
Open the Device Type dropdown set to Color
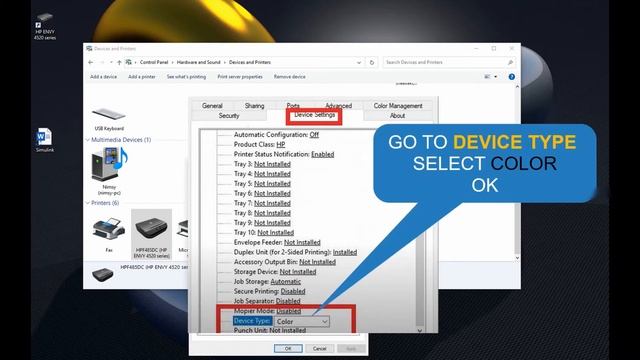(x=302, y=322)
